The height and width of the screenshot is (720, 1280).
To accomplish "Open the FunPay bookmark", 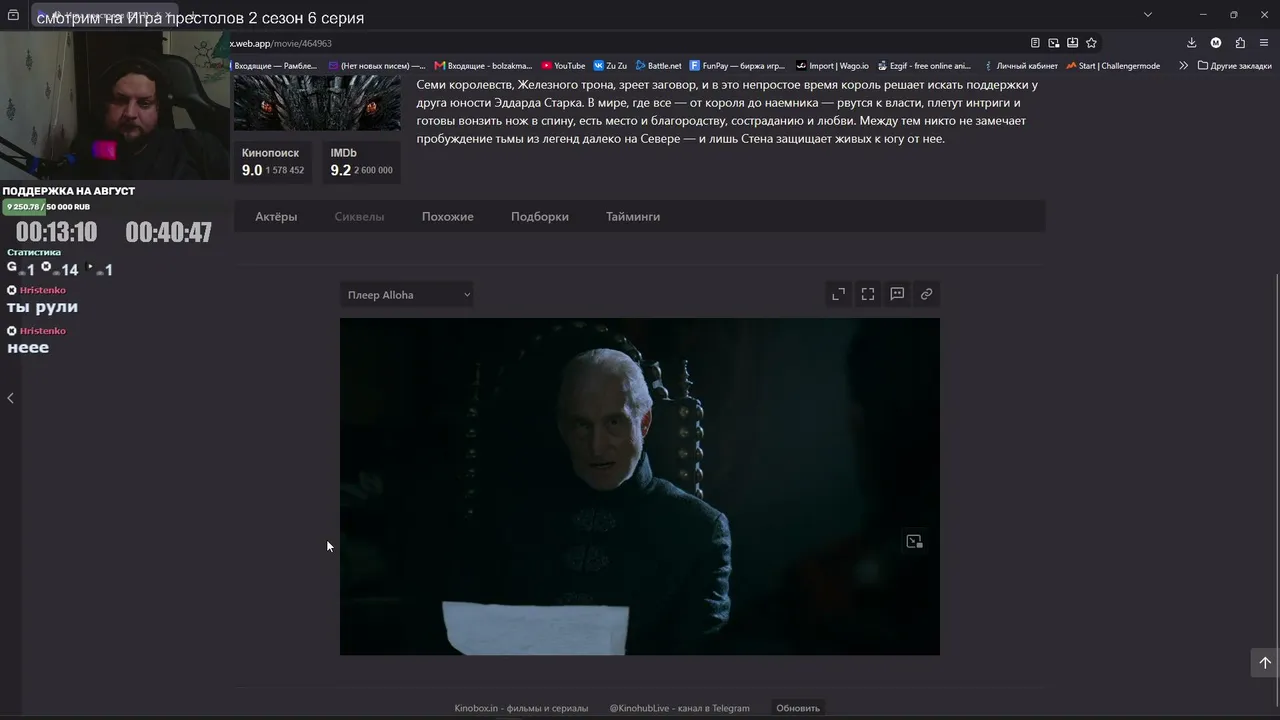I will point(737,66).
